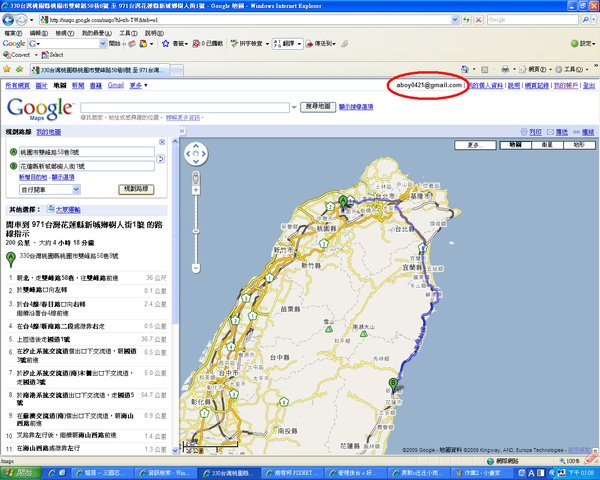This screenshot has width=600, height=480.
Task: Pan the map up with the arrow
Action: point(196,146)
